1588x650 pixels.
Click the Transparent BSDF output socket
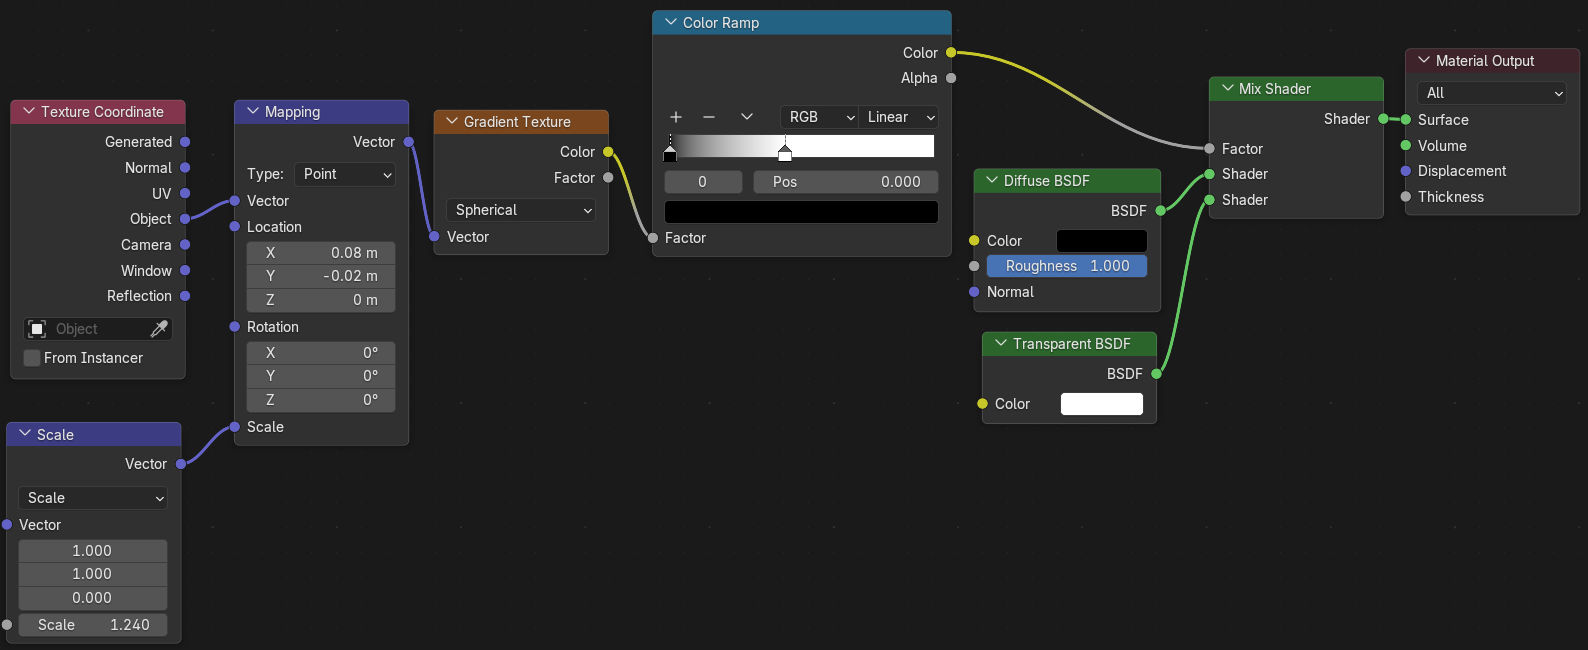tap(1157, 374)
